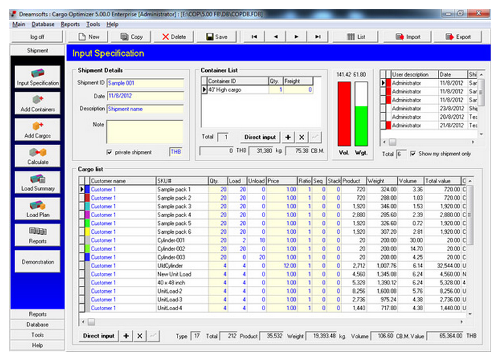Click the Description input field

[145, 109]
